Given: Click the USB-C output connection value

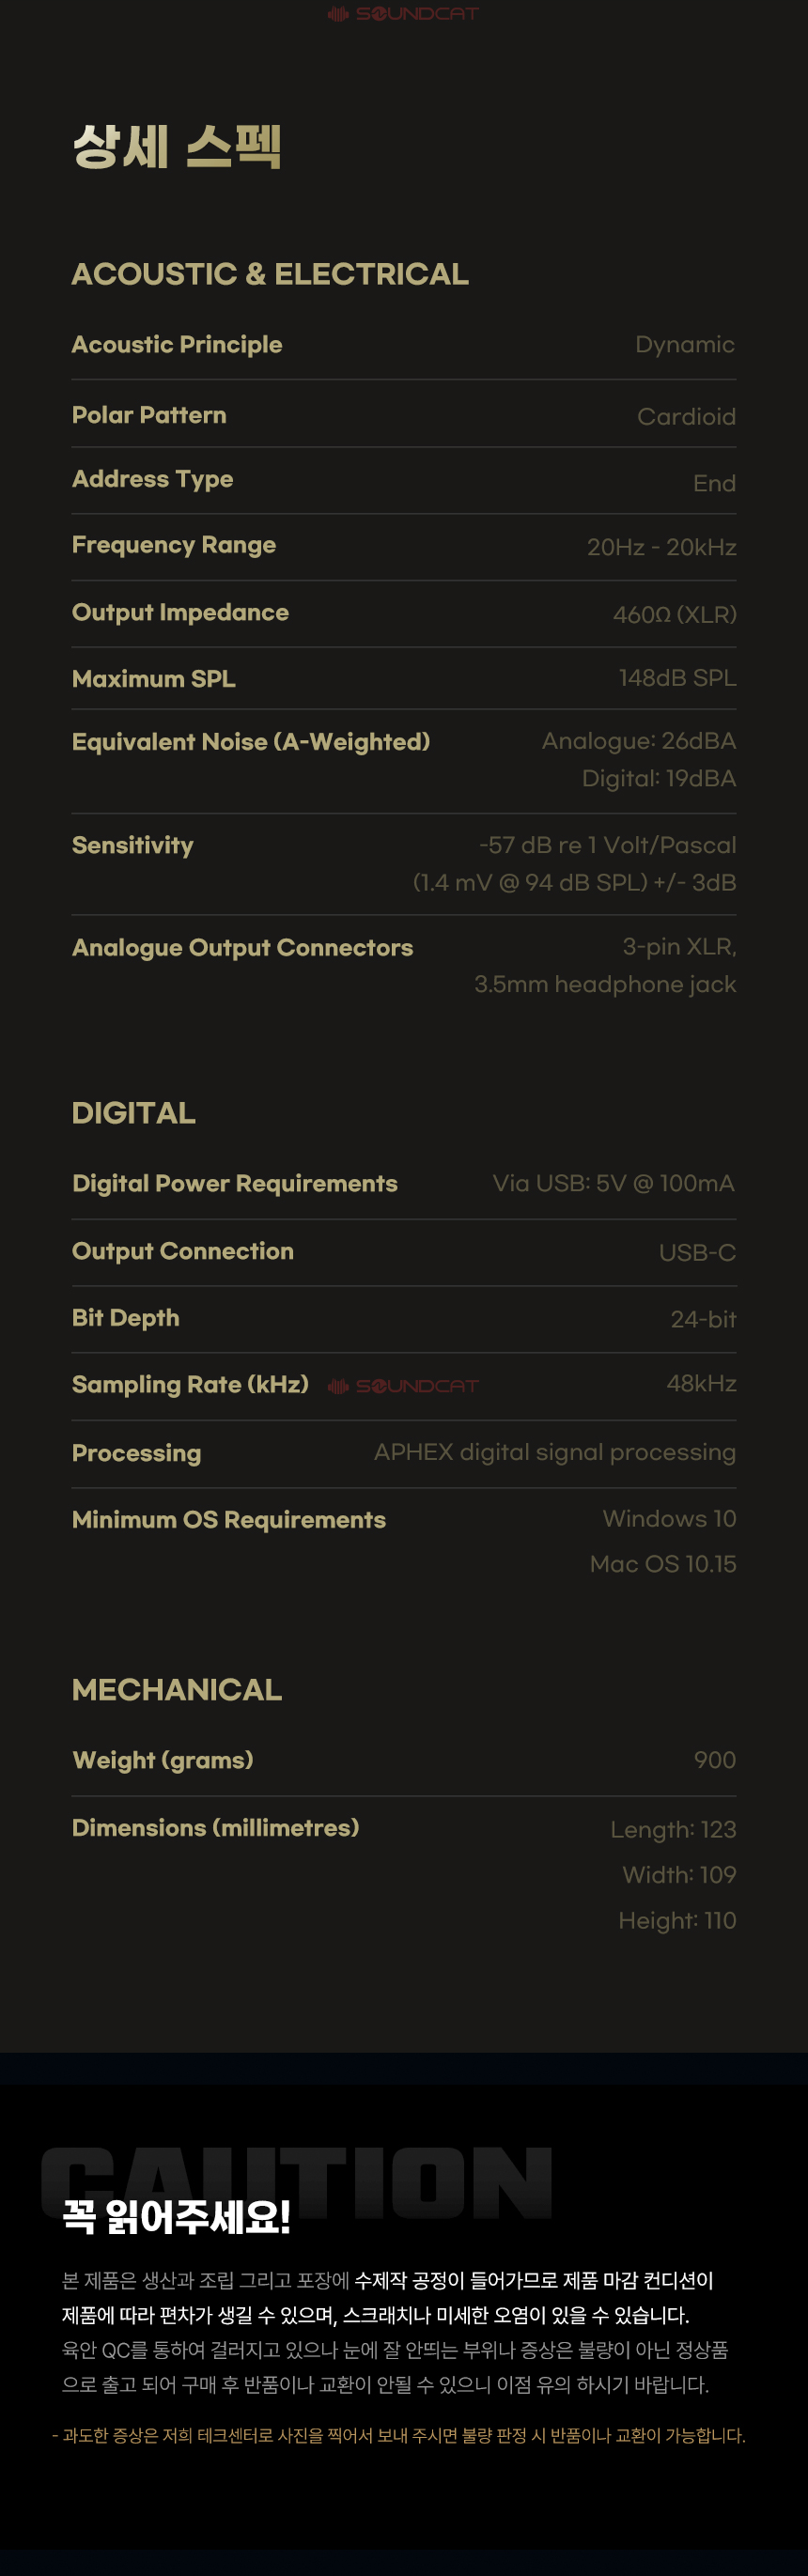Looking at the screenshot, I should coord(697,1252).
